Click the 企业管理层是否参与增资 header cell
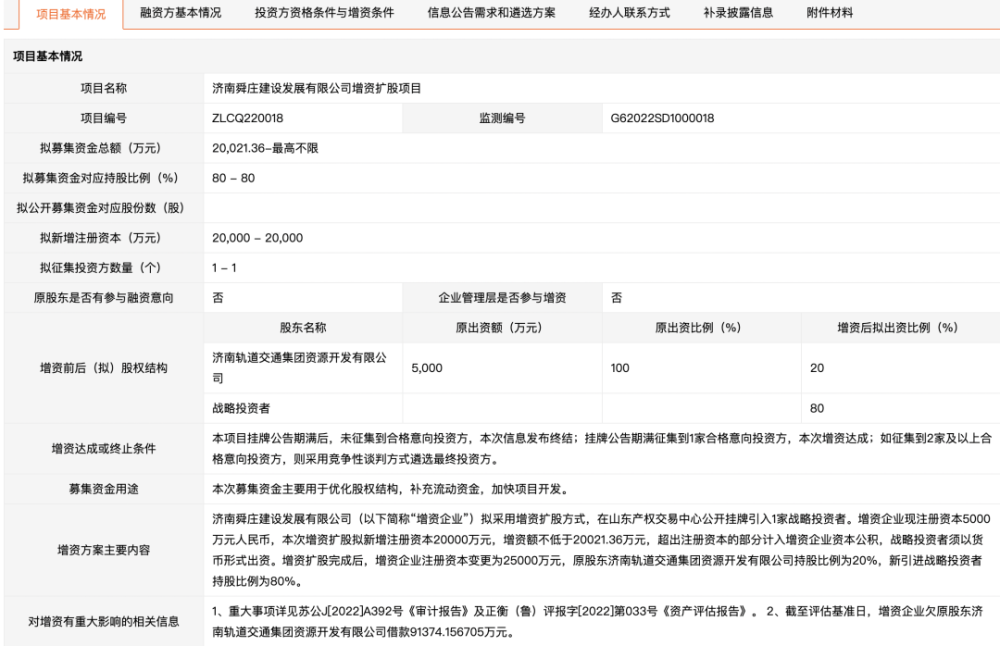 pyautogui.click(x=504, y=298)
